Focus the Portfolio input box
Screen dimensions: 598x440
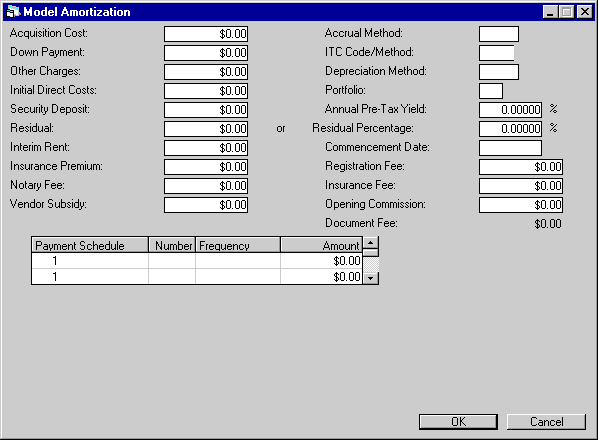tap(491, 91)
